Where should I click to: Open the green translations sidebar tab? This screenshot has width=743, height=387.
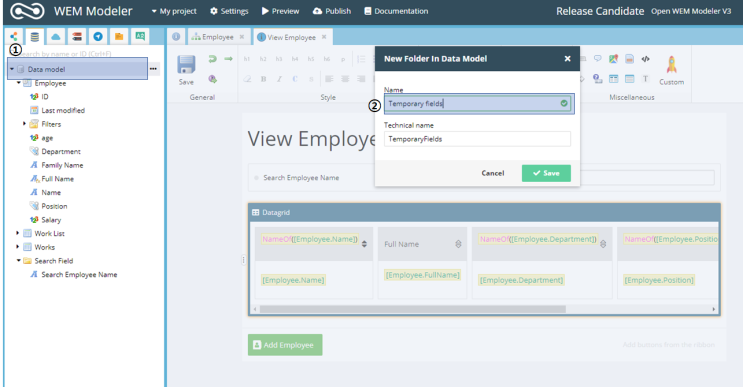click(140, 36)
